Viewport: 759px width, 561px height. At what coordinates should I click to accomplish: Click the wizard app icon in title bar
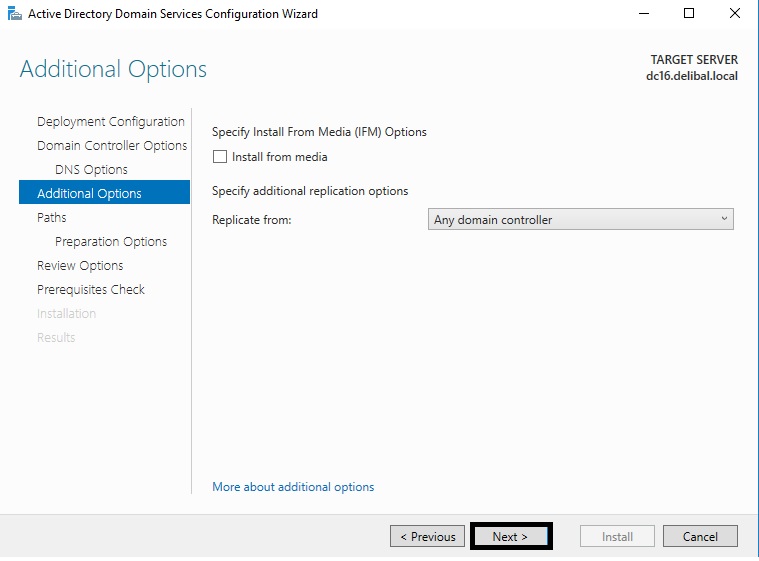click(14, 14)
